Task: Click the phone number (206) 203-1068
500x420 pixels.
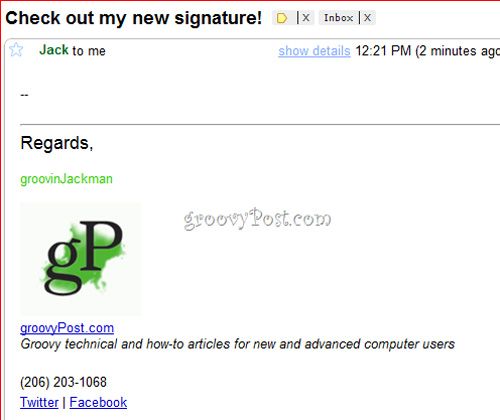Action: [x=63, y=382]
